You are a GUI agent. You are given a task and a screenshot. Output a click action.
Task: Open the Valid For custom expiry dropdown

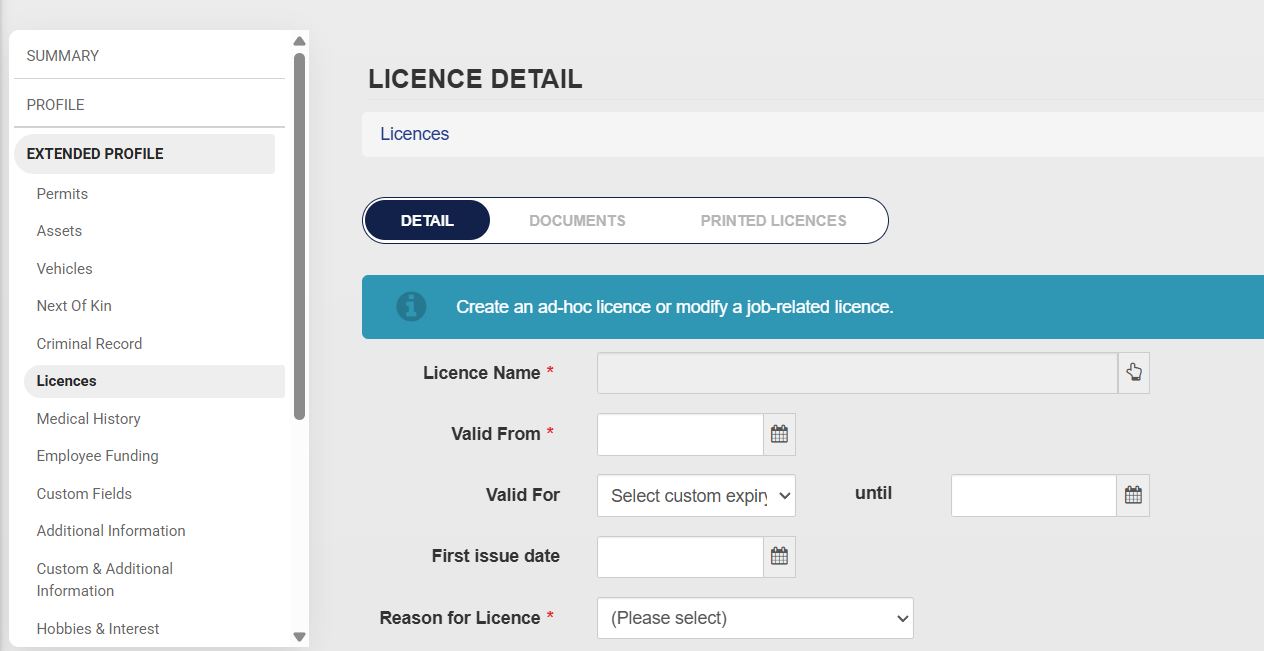[695, 495]
